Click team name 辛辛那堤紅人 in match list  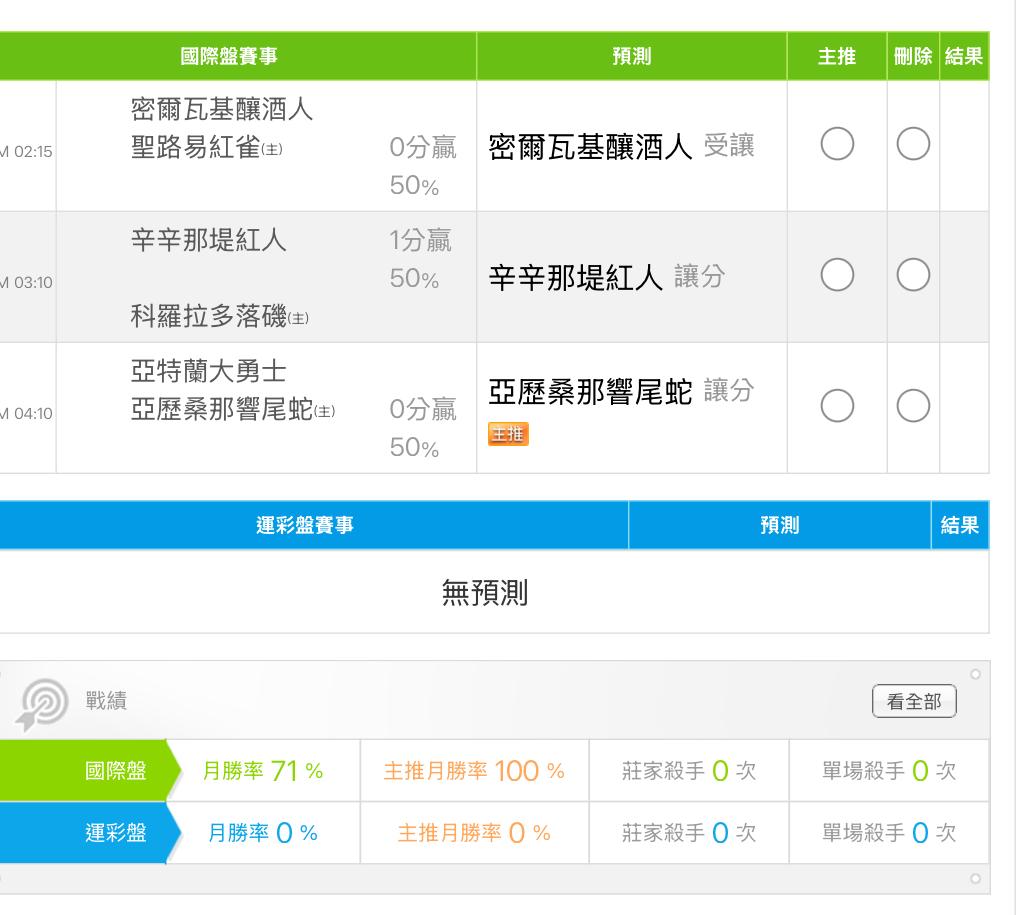[209, 240]
